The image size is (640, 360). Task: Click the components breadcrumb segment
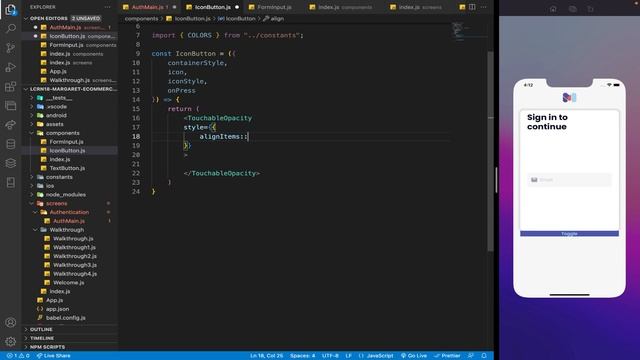141,19
